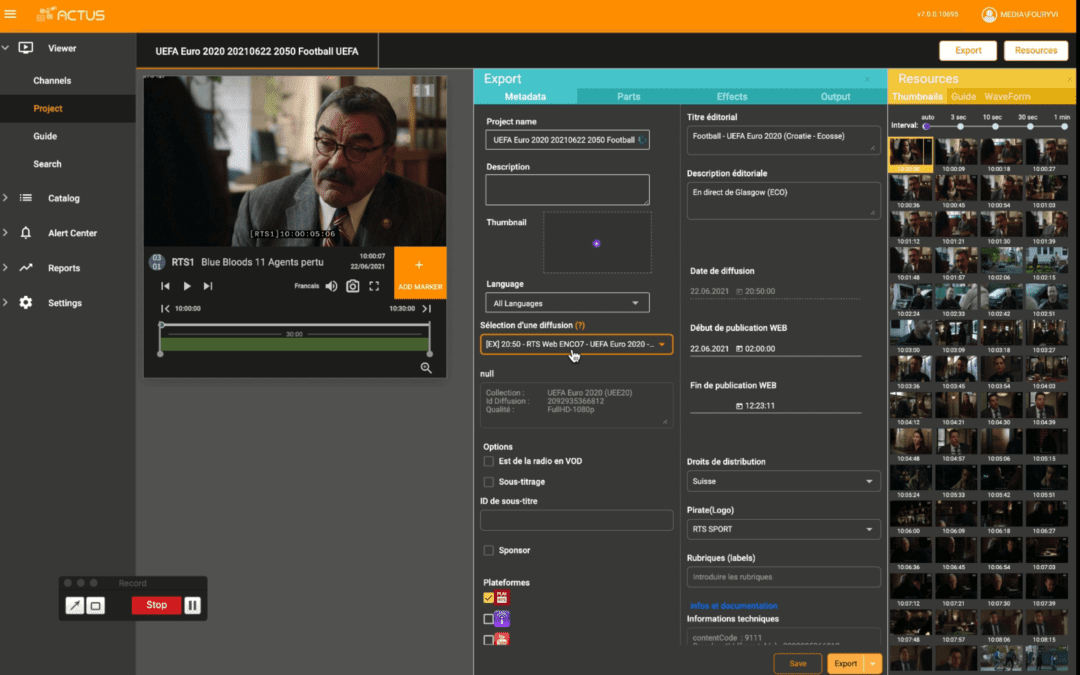Open Alert Center via the bell icon
Image resolution: width=1080 pixels, height=675 pixels.
[25, 233]
